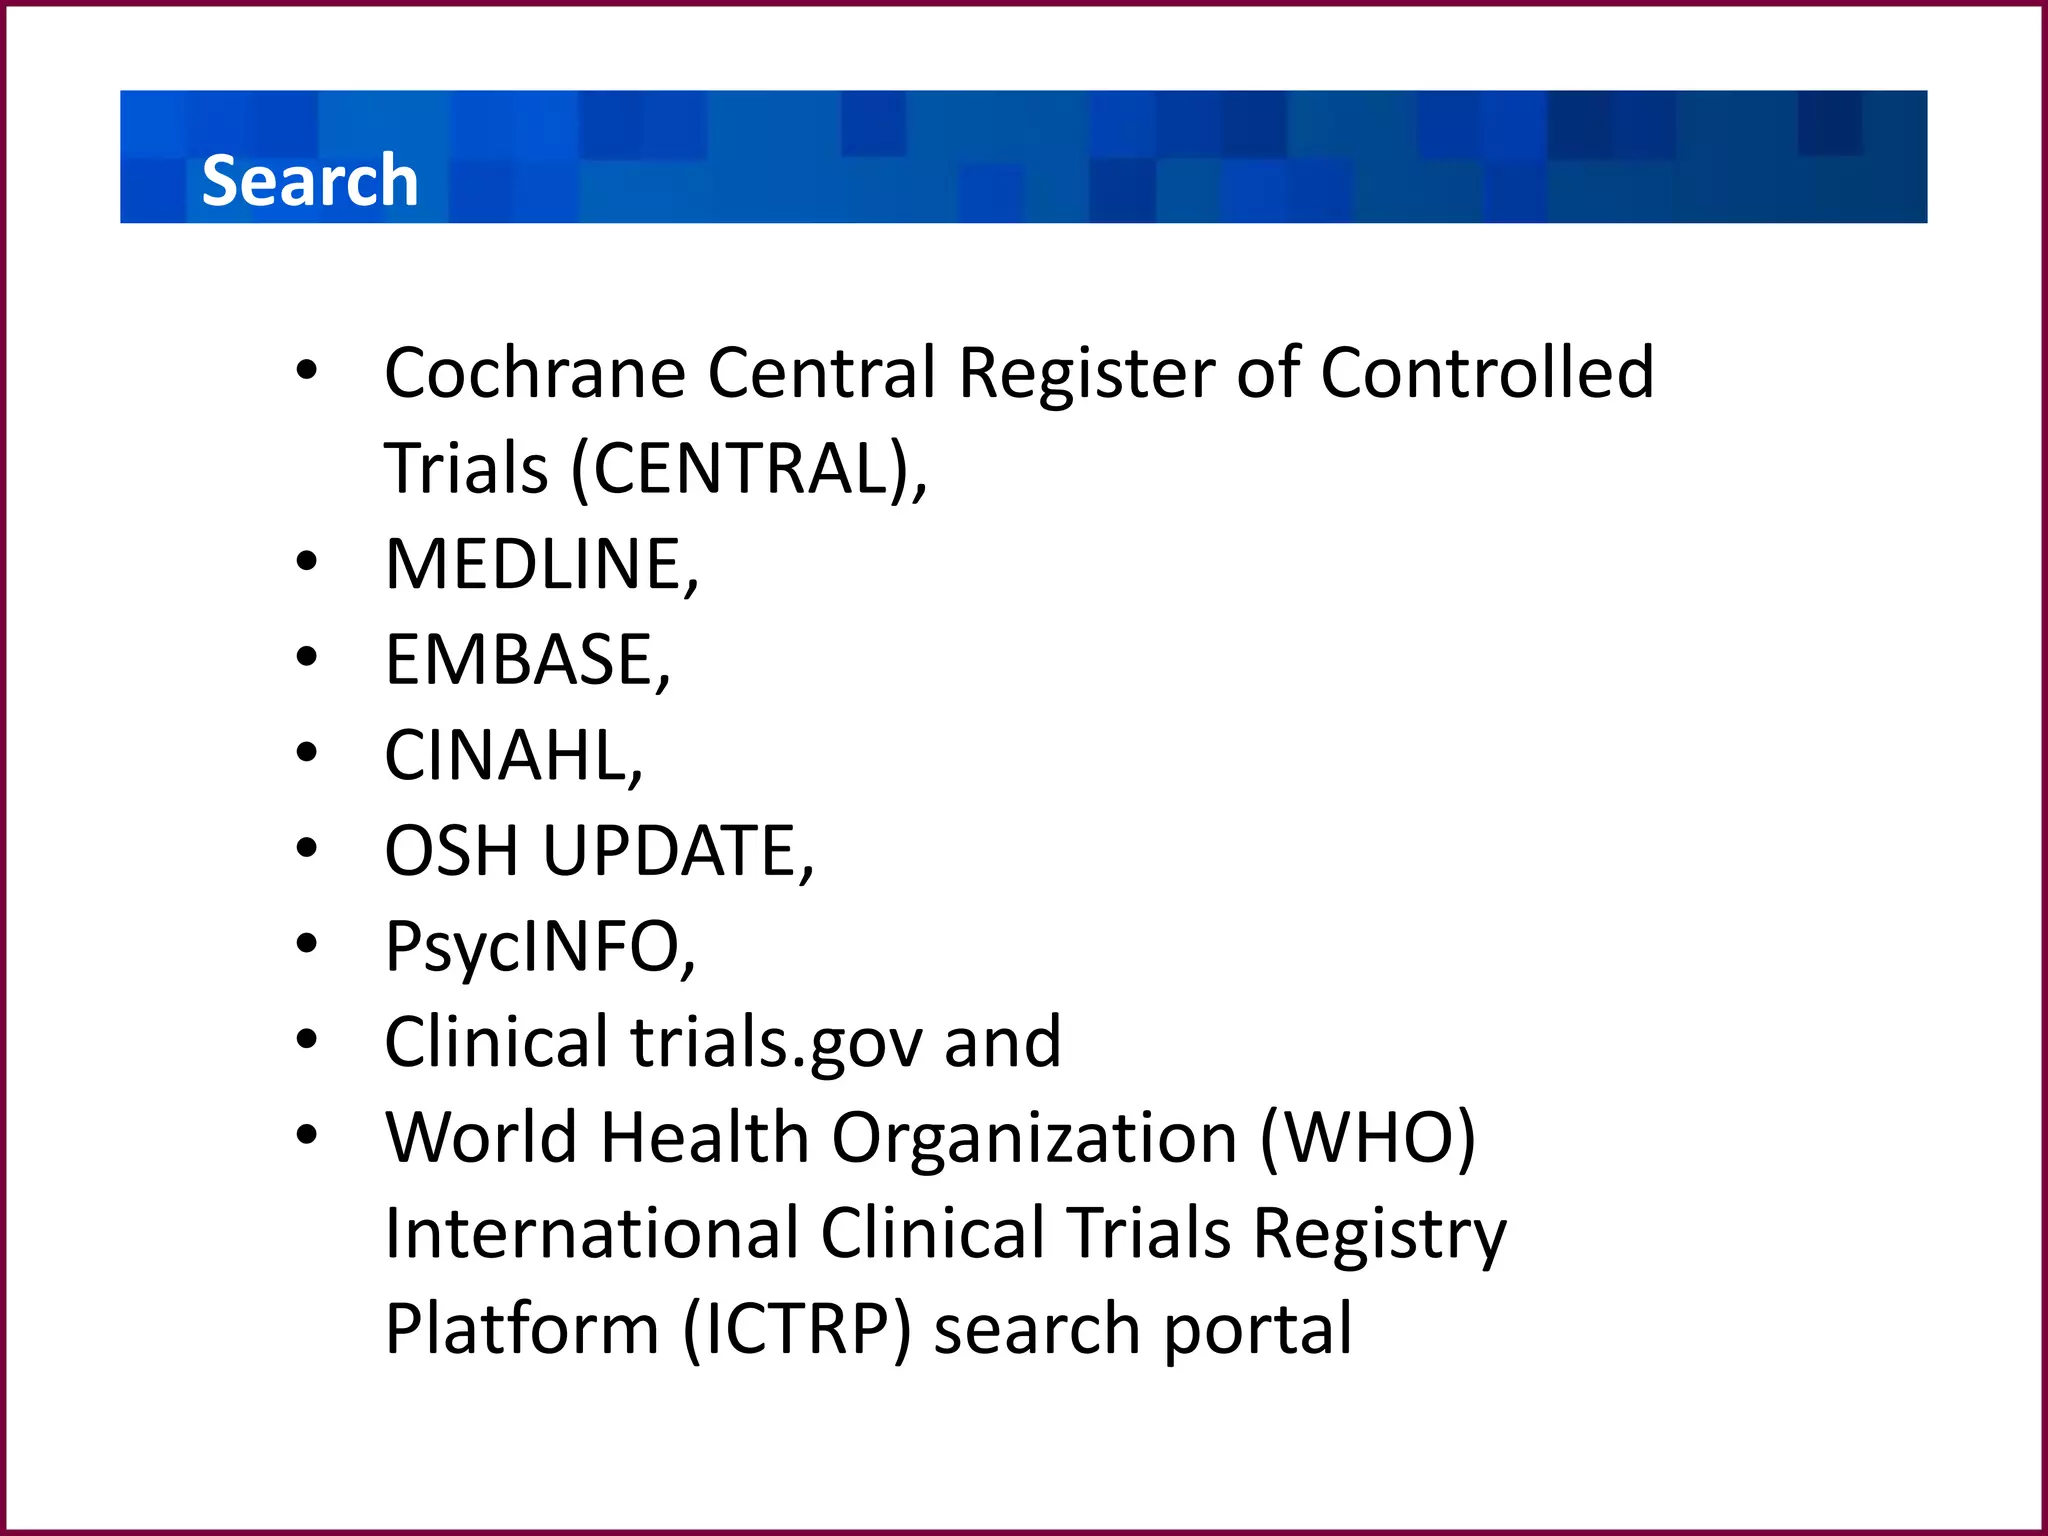
Task: Click the "Trials (CENTRAL)," line
Action: [x=656, y=469]
